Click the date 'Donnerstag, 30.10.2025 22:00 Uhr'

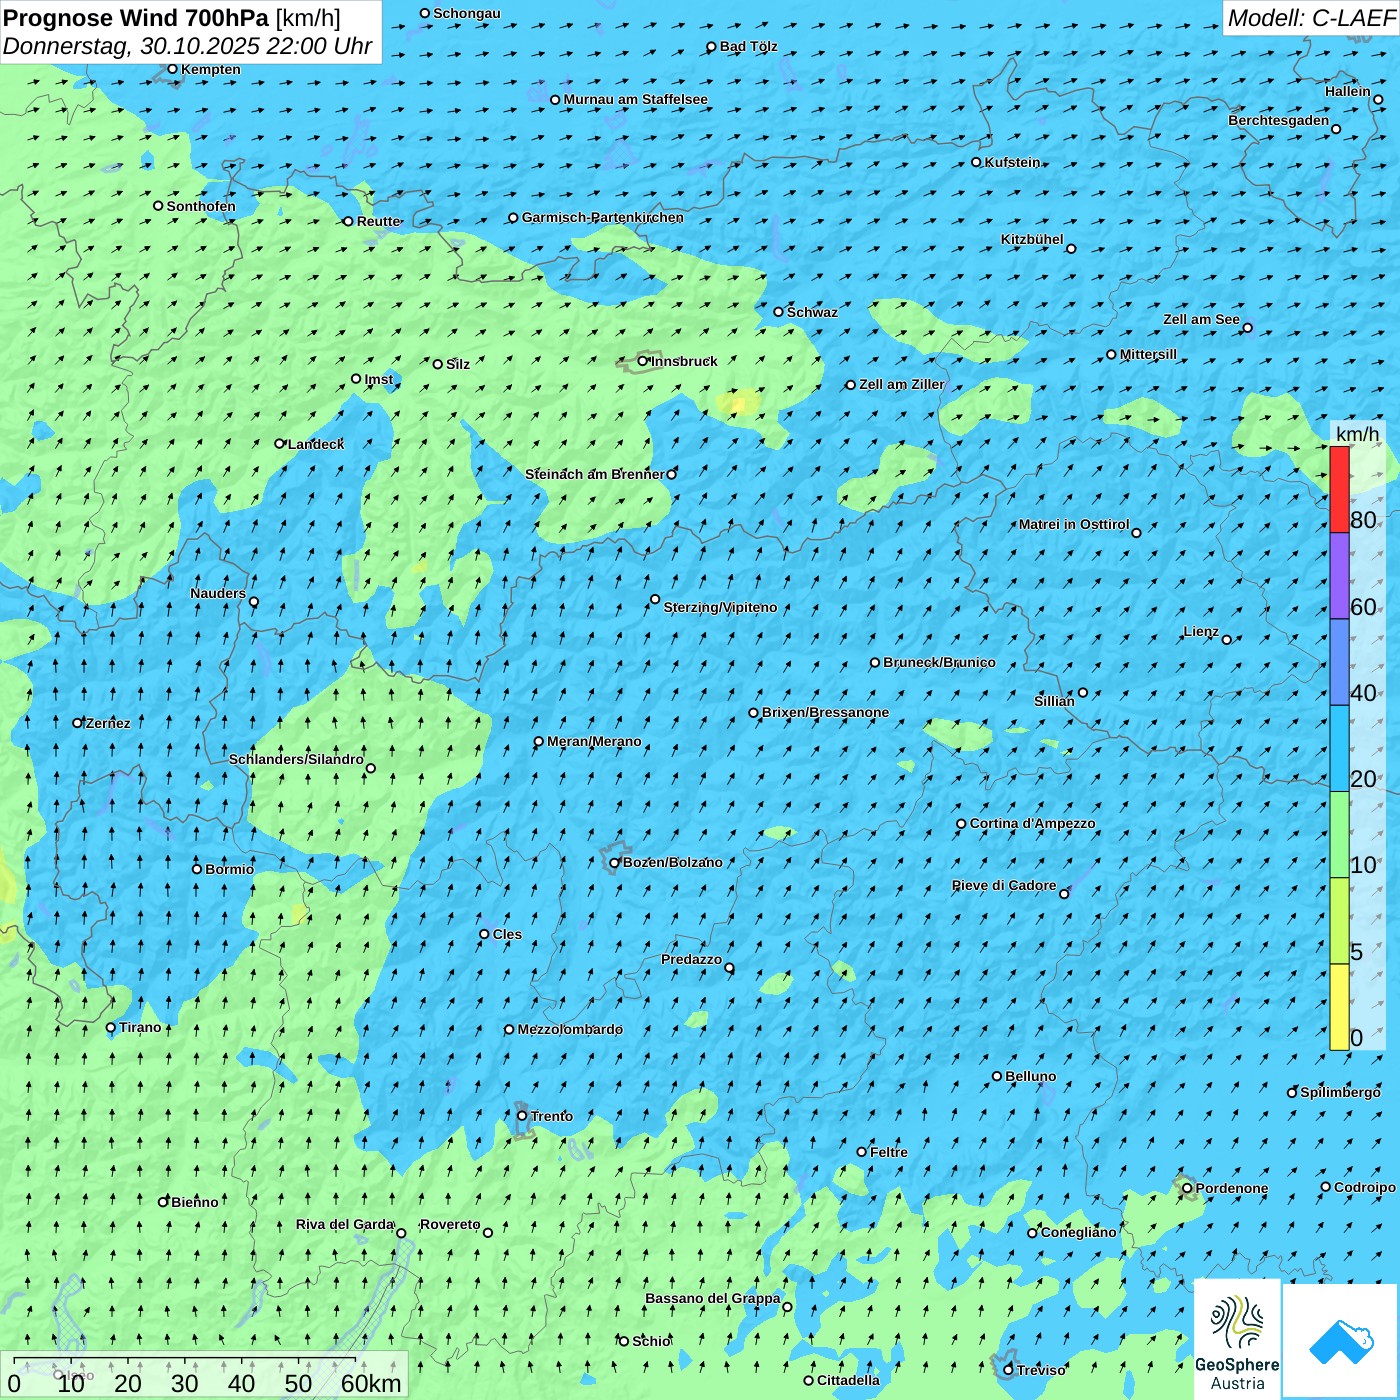click(x=187, y=46)
